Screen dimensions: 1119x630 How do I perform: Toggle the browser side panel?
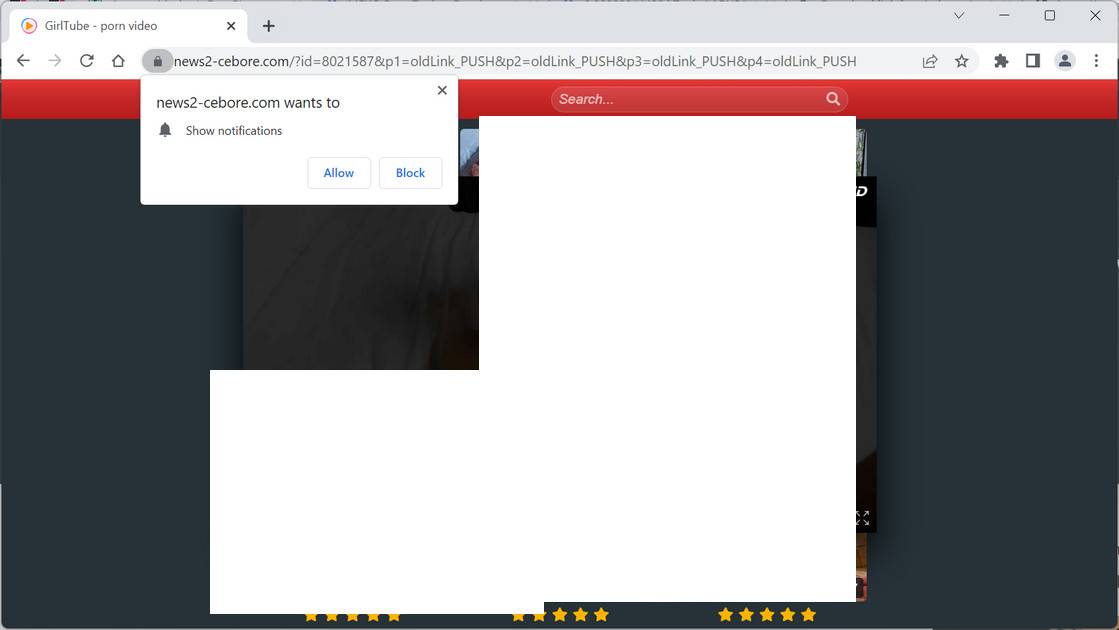pos(1033,61)
